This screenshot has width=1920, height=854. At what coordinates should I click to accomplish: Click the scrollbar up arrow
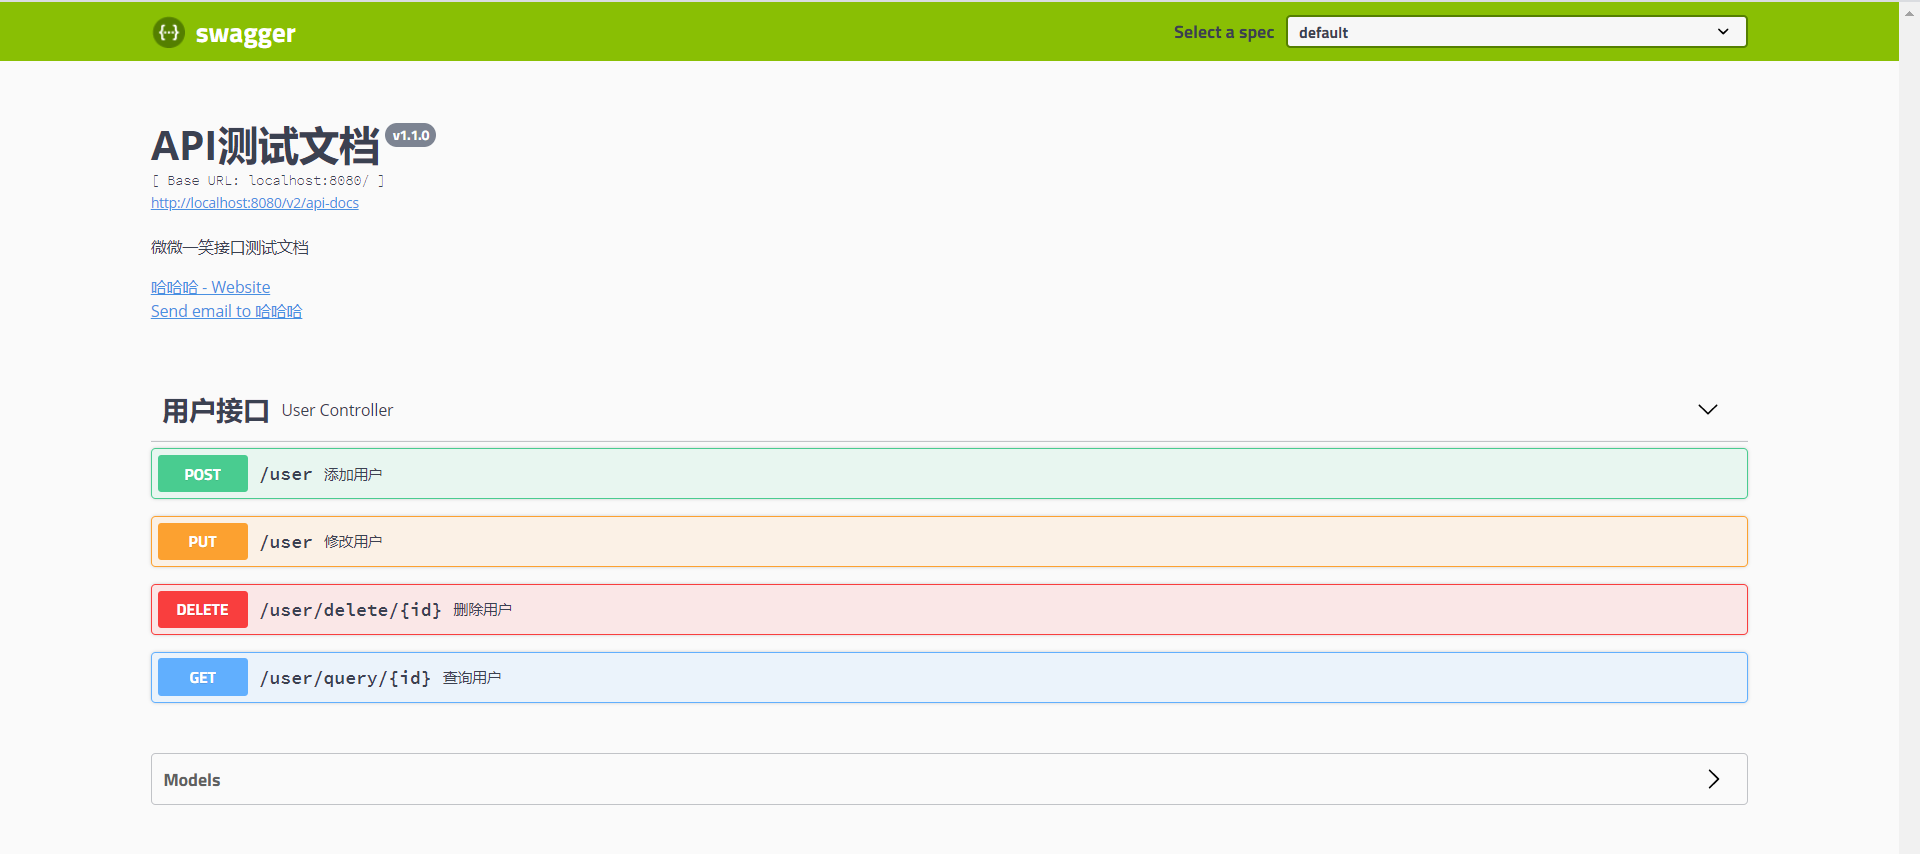point(1909,13)
